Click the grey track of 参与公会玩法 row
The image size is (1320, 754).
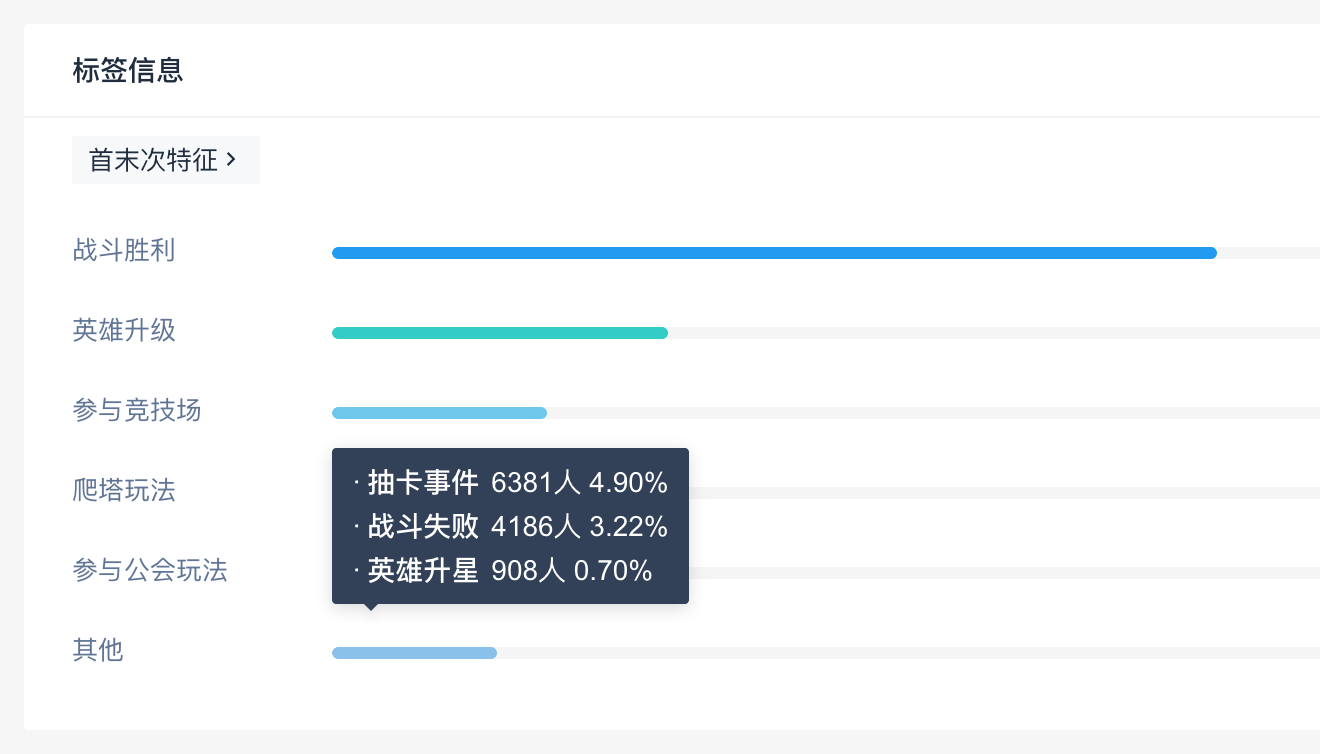pos(1000,573)
